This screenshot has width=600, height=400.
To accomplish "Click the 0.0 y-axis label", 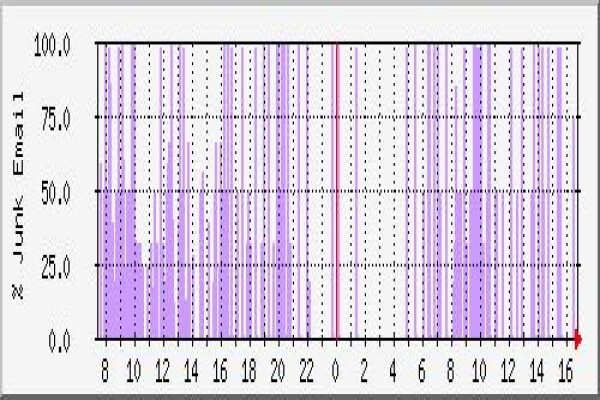I will pos(60,341).
